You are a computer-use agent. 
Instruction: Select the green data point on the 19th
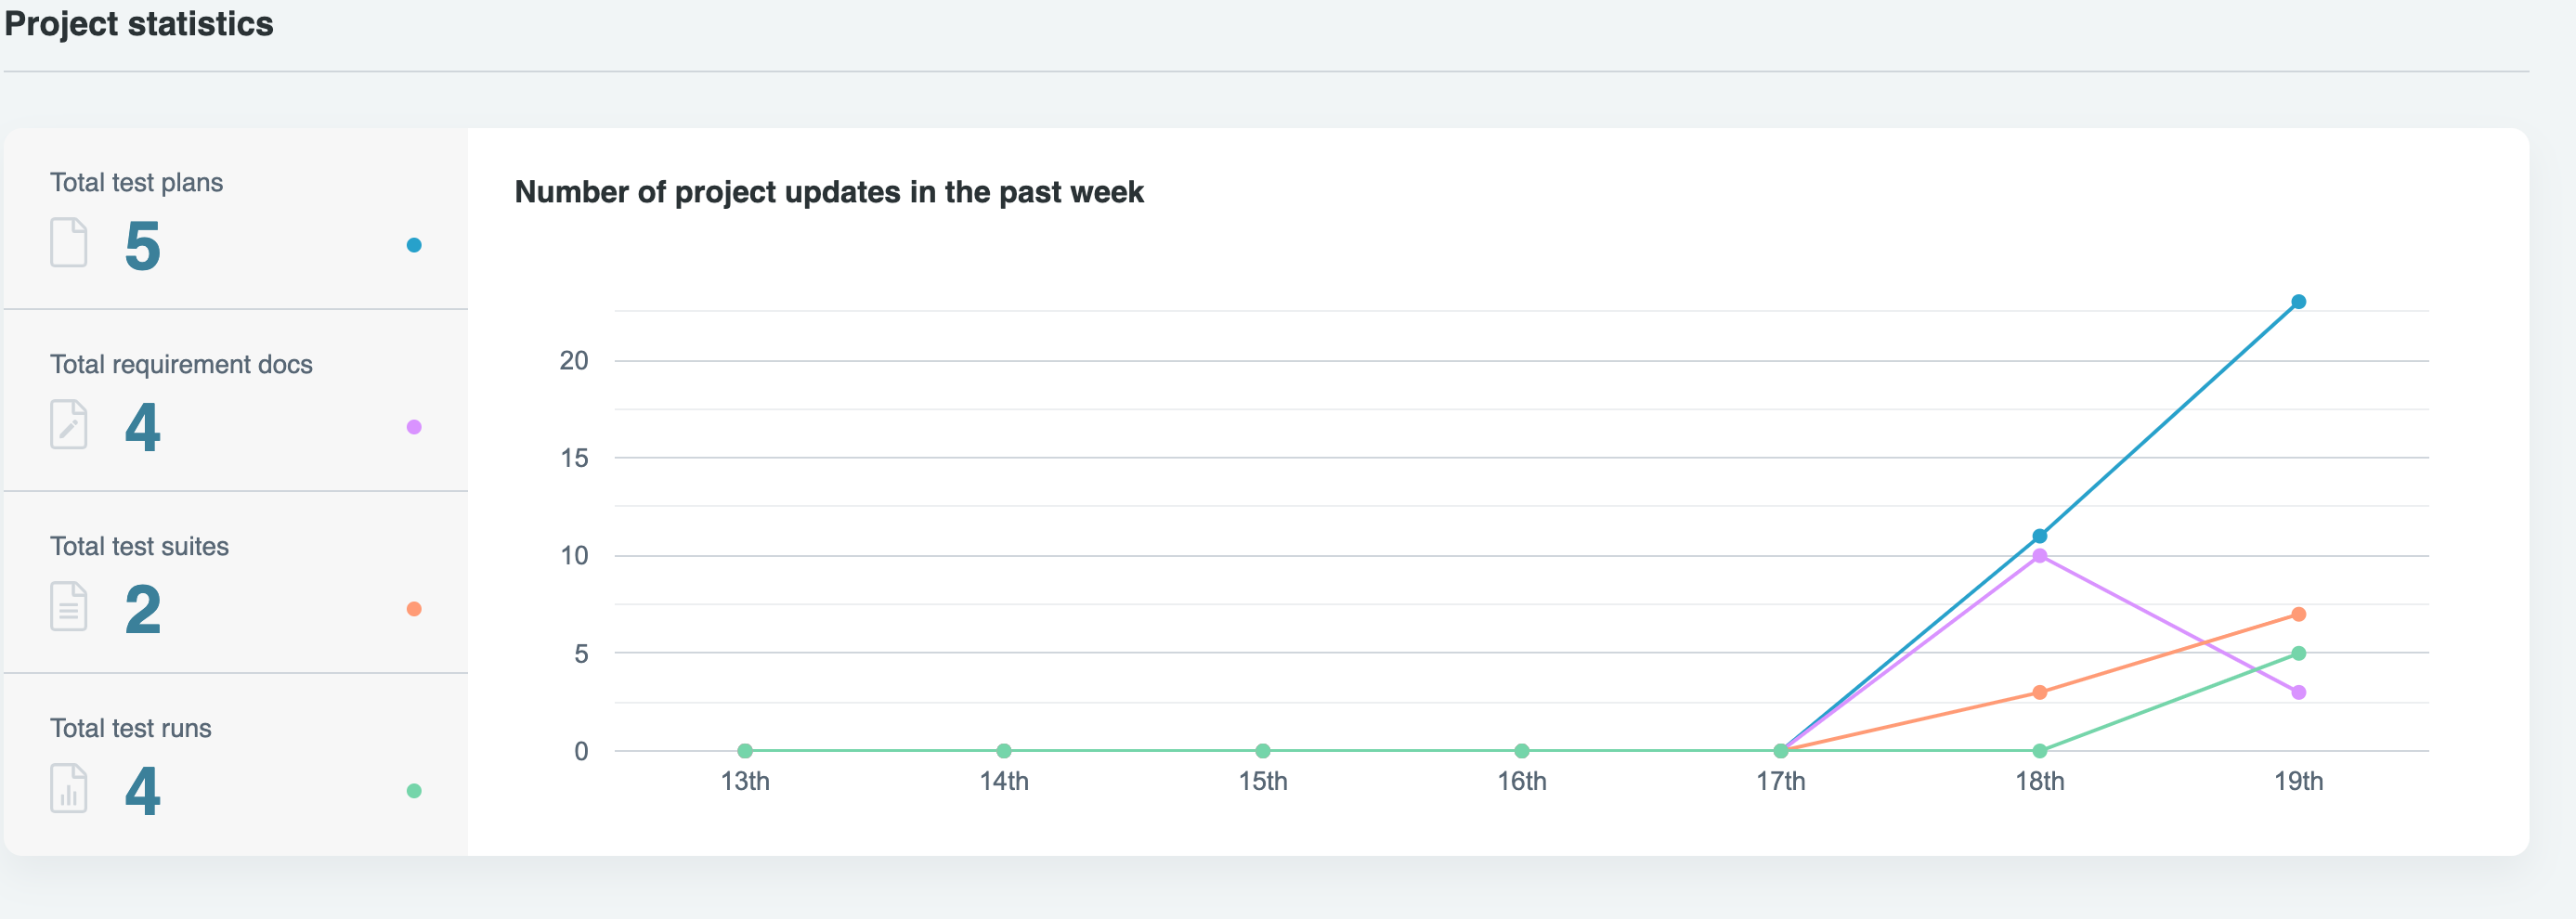2298,653
